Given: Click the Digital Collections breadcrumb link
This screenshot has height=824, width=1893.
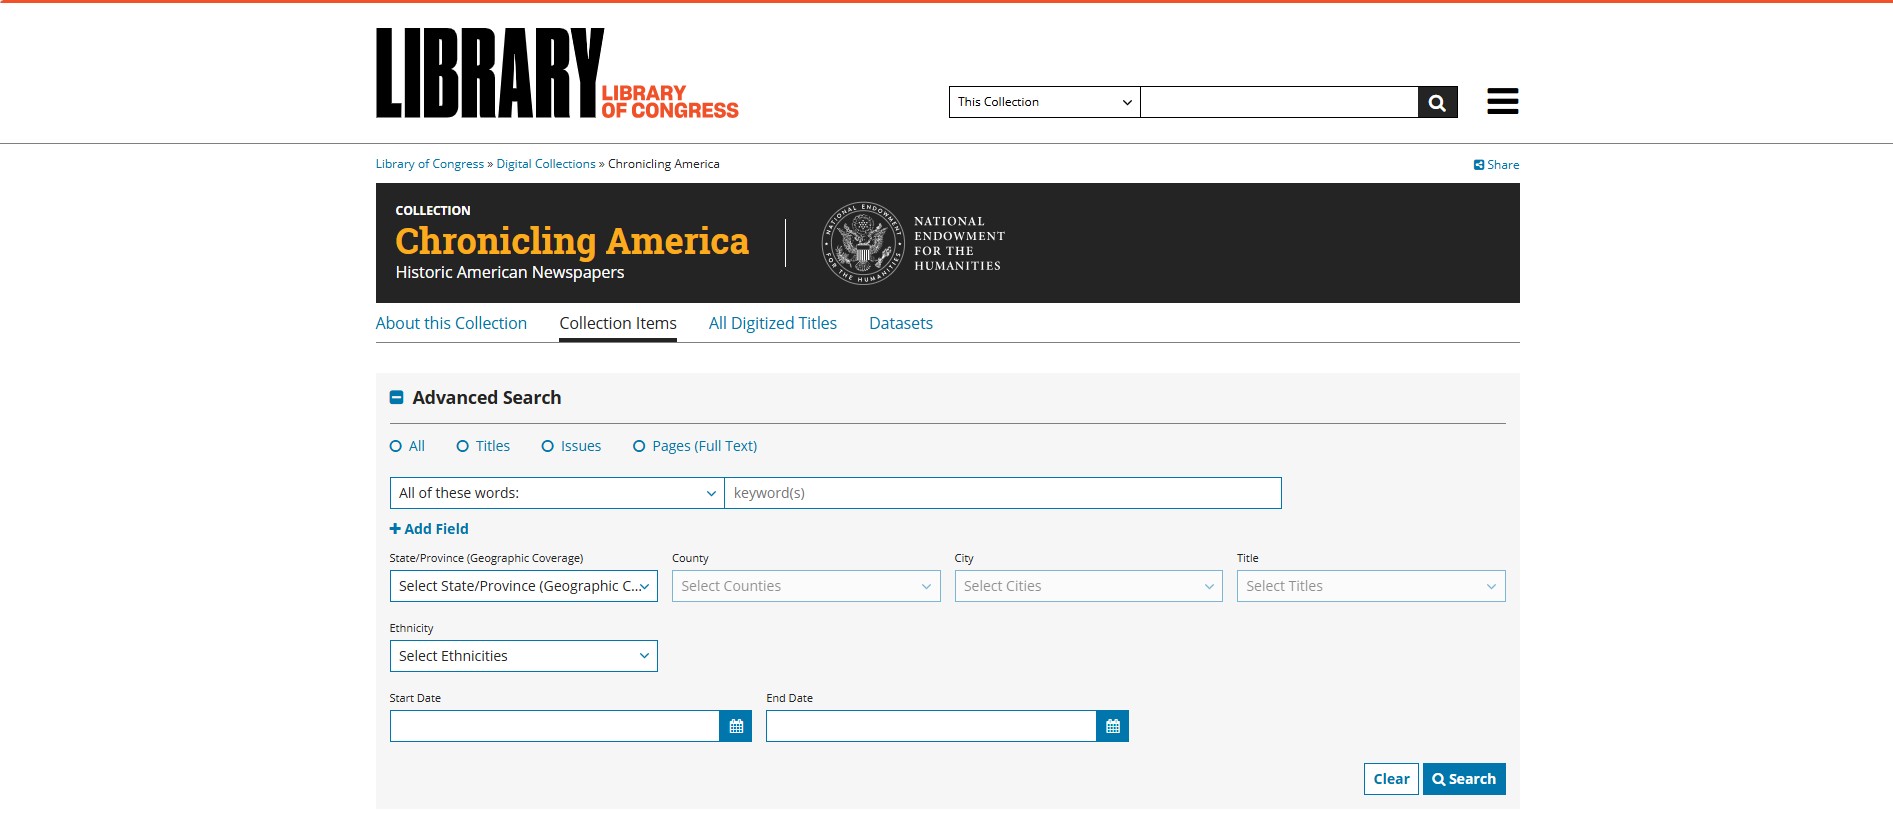Looking at the screenshot, I should pyautogui.click(x=546, y=164).
